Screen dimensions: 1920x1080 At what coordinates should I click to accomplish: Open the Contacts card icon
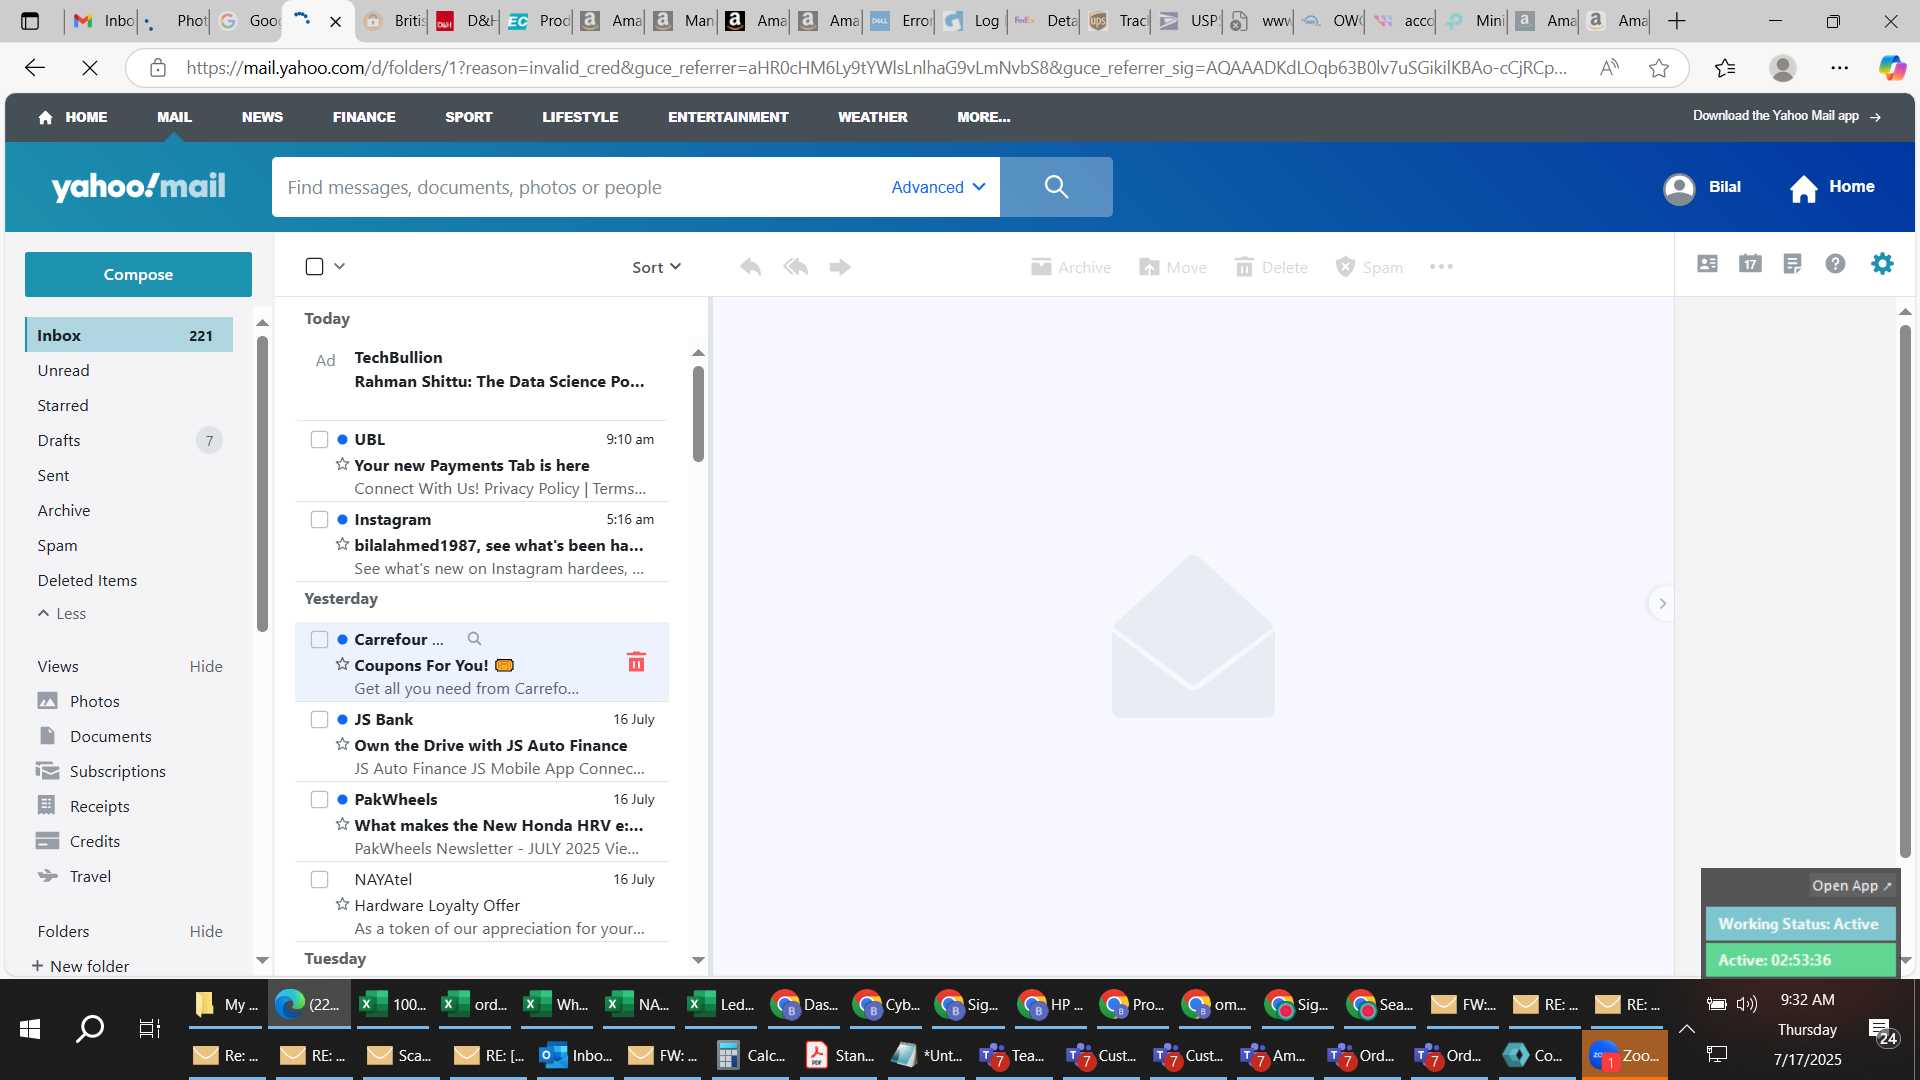pos(1707,264)
